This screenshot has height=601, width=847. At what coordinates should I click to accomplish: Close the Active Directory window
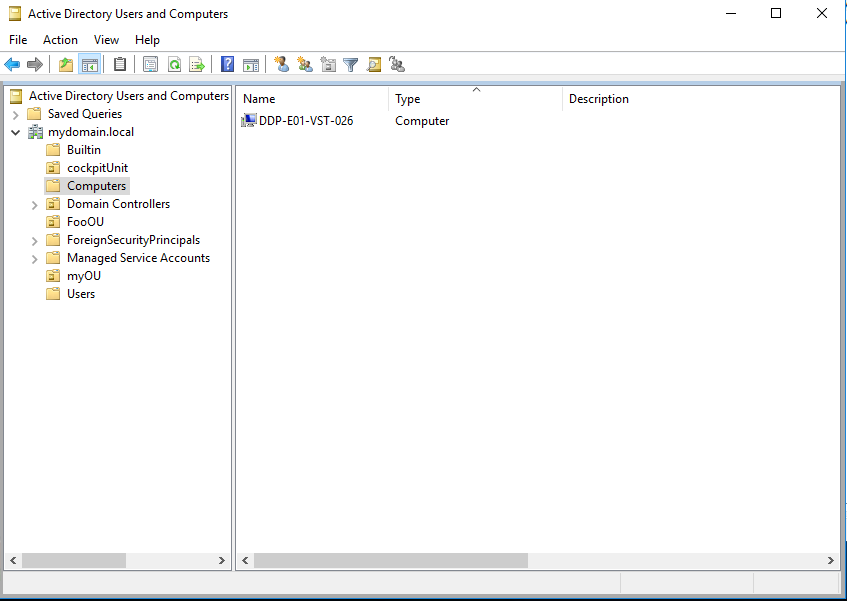pyautogui.click(x=822, y=13)
